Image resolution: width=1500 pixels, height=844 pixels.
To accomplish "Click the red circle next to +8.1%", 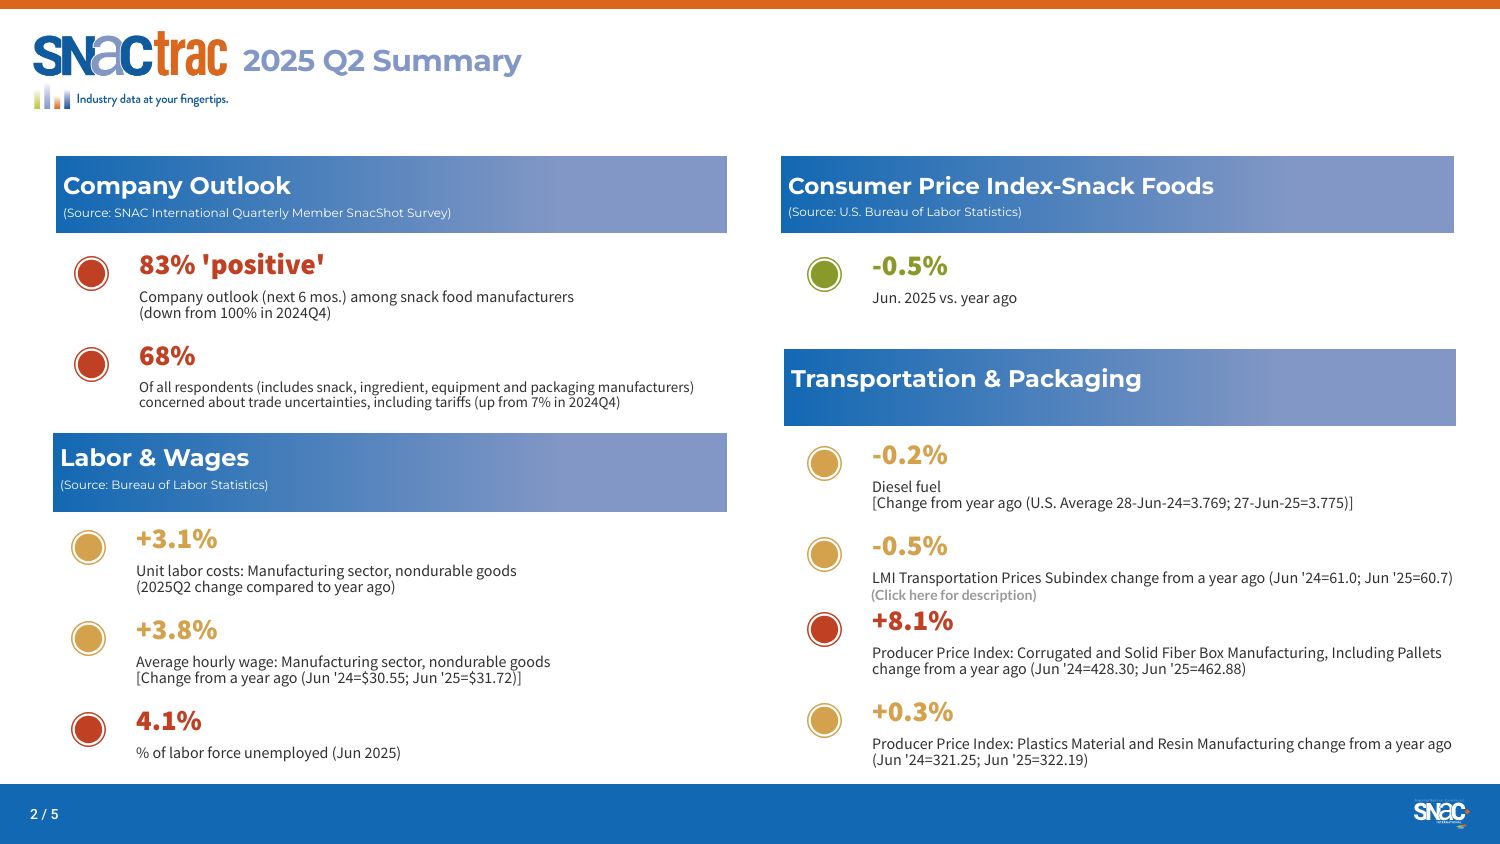I will 824,629.
